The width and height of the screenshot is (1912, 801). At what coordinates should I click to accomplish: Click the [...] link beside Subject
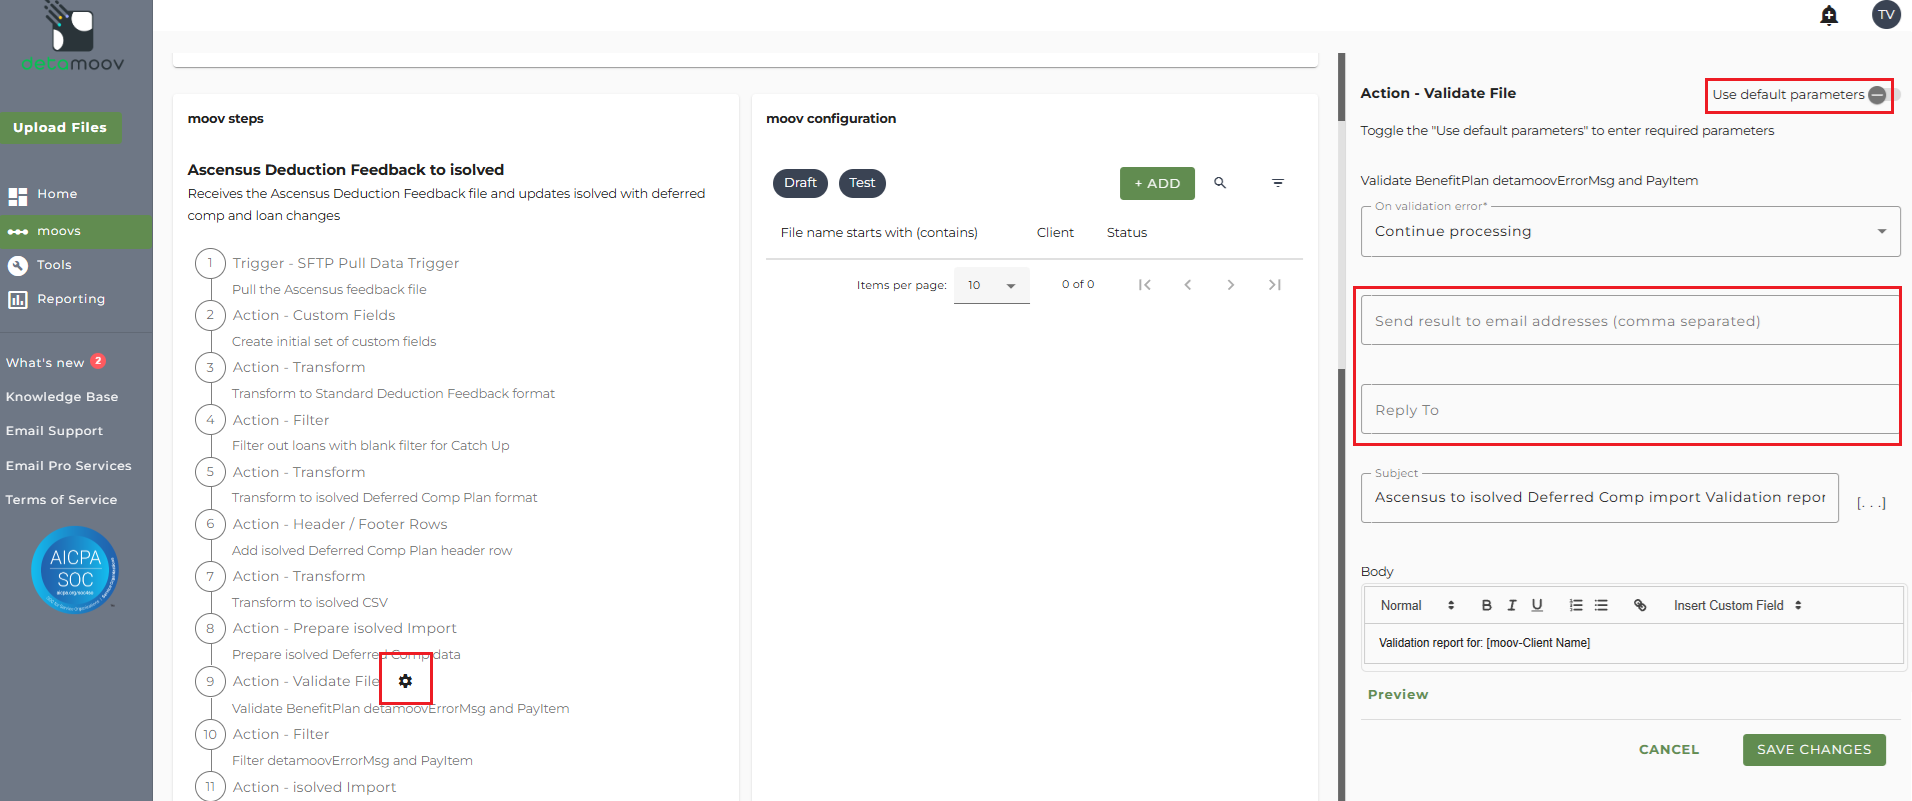1871,502
